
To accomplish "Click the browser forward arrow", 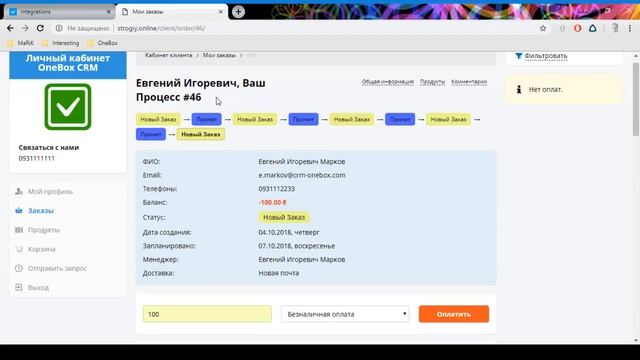I will [25, 28].
